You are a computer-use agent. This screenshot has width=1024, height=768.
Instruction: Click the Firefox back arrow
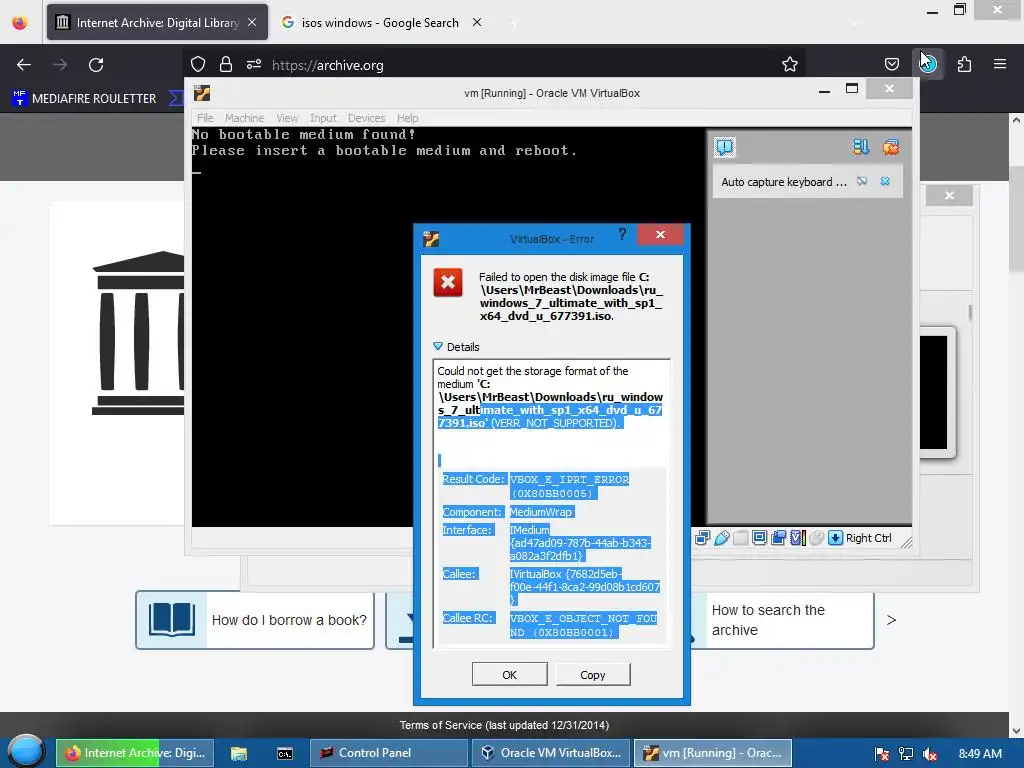coord(24,65)
